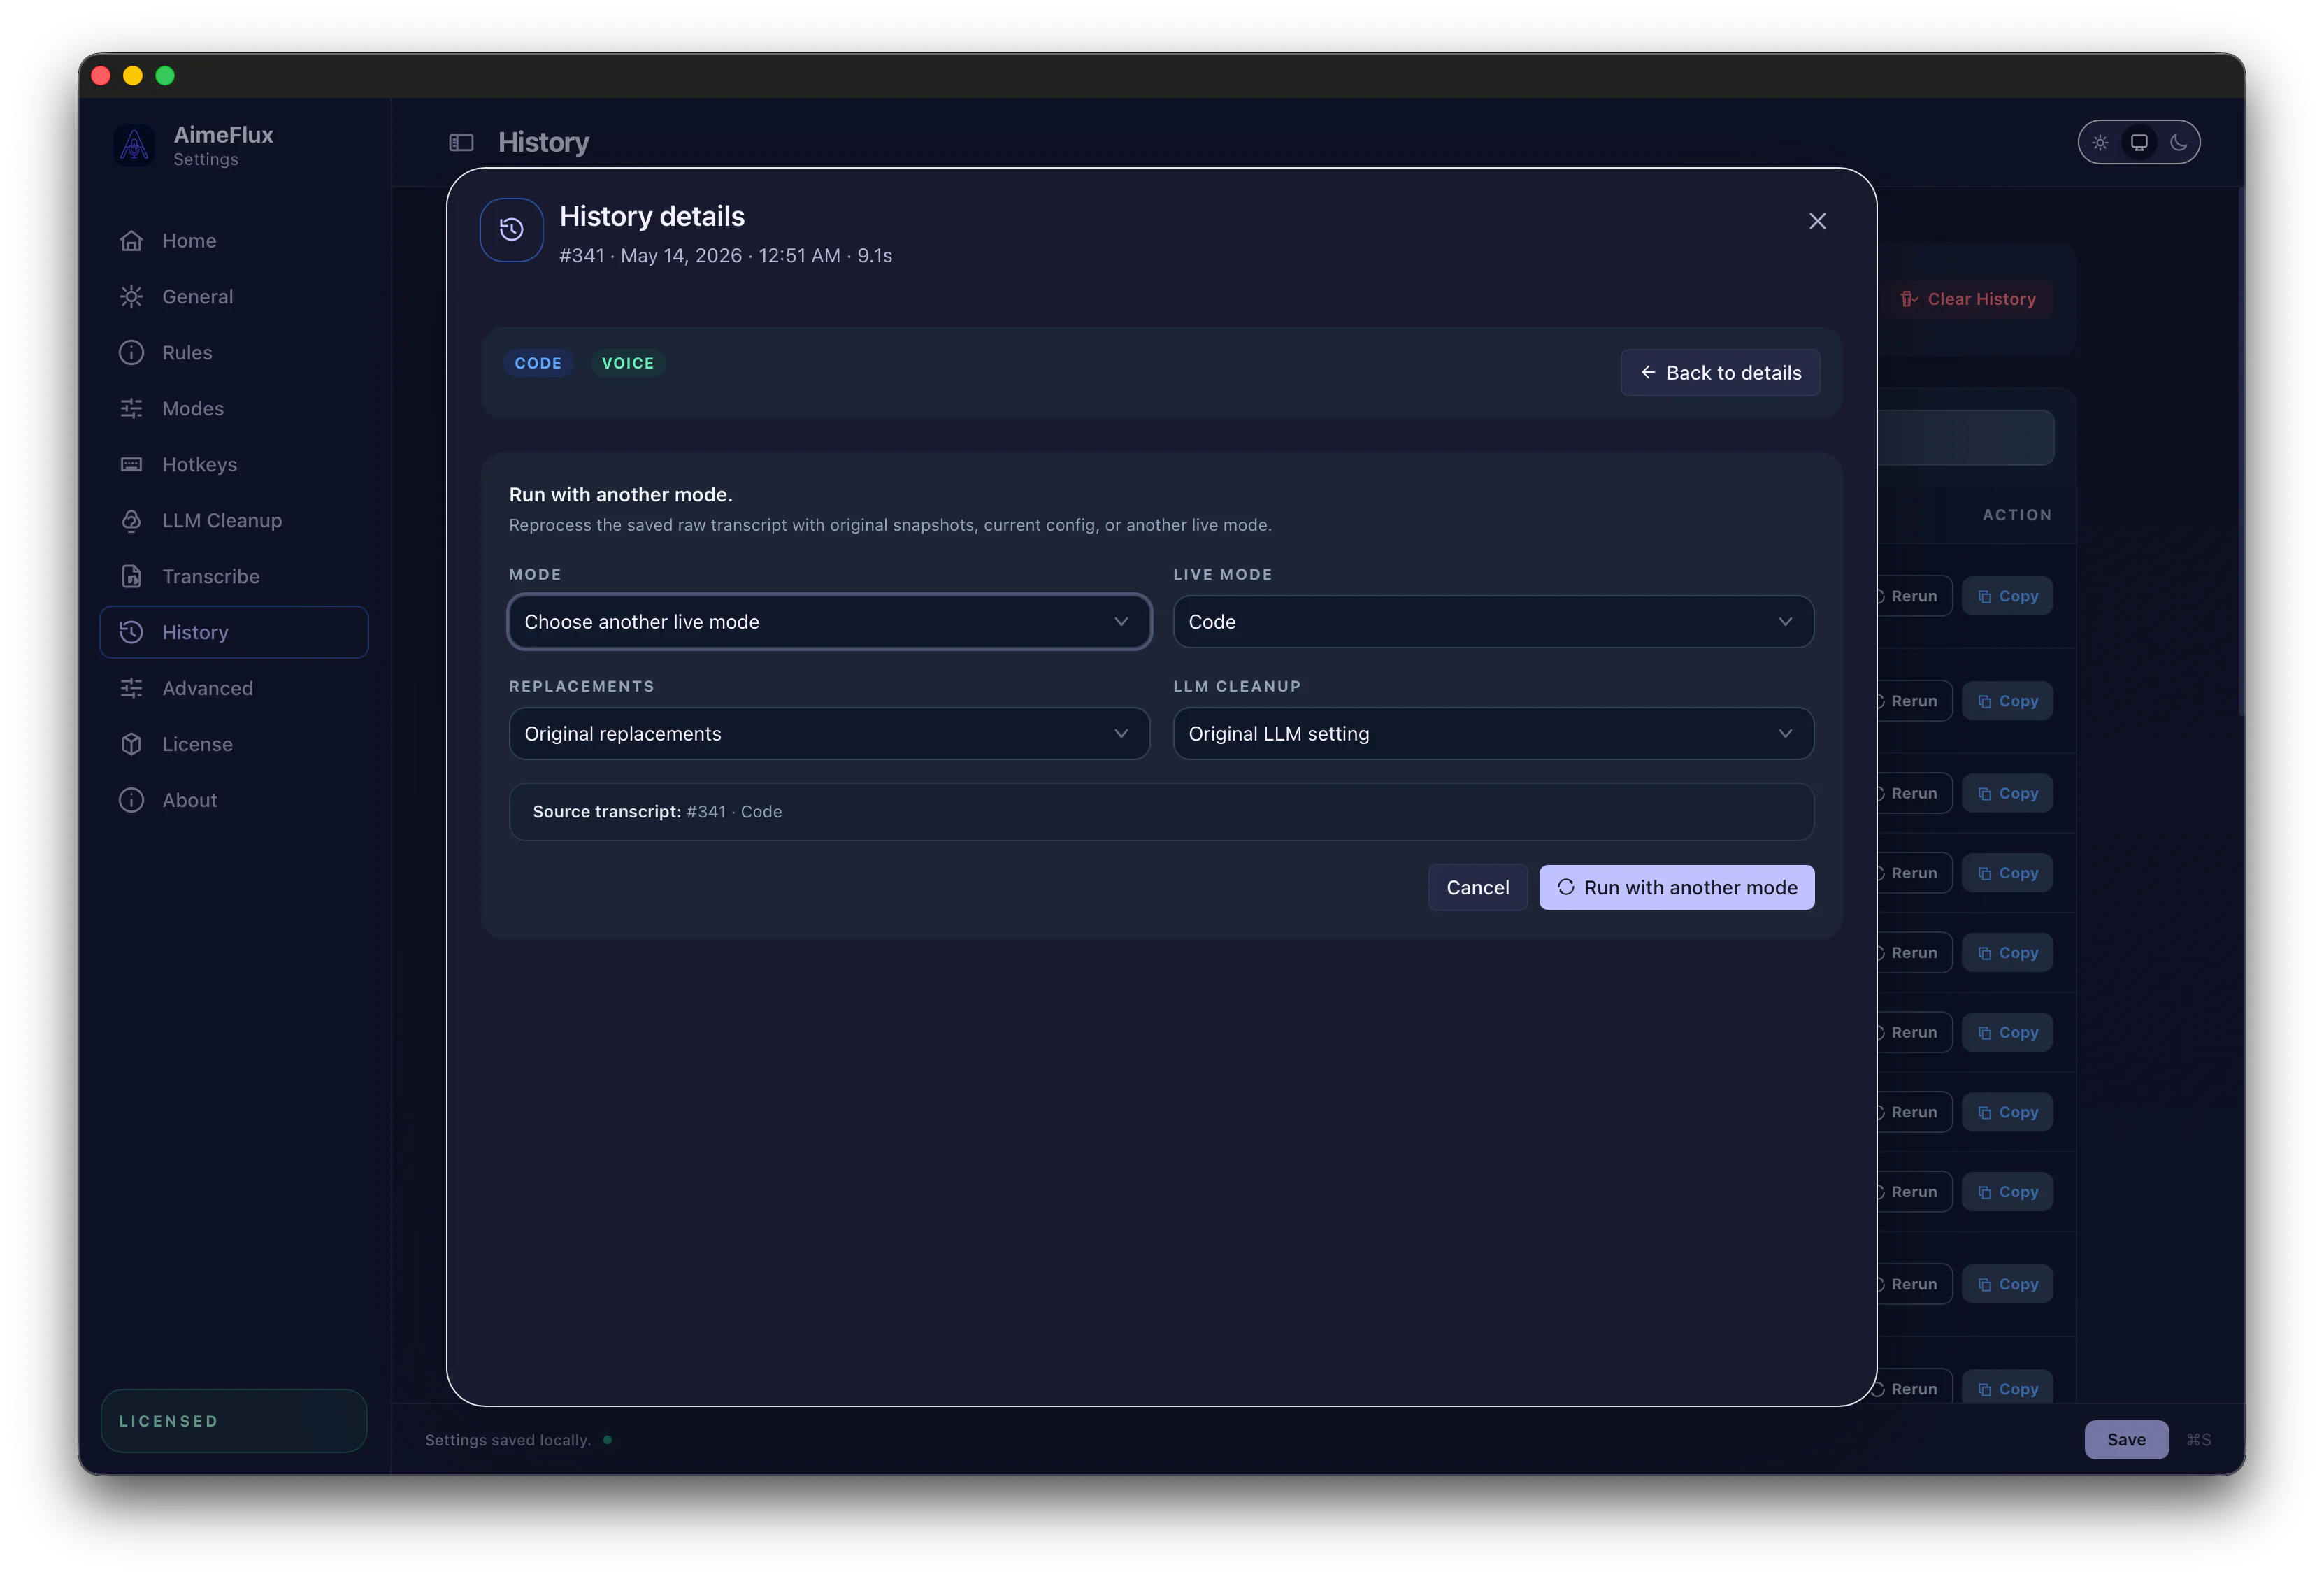Click the Hotkeys keyboard icon
This screenshot has width=2324, height=1579.
pos(131,465)
